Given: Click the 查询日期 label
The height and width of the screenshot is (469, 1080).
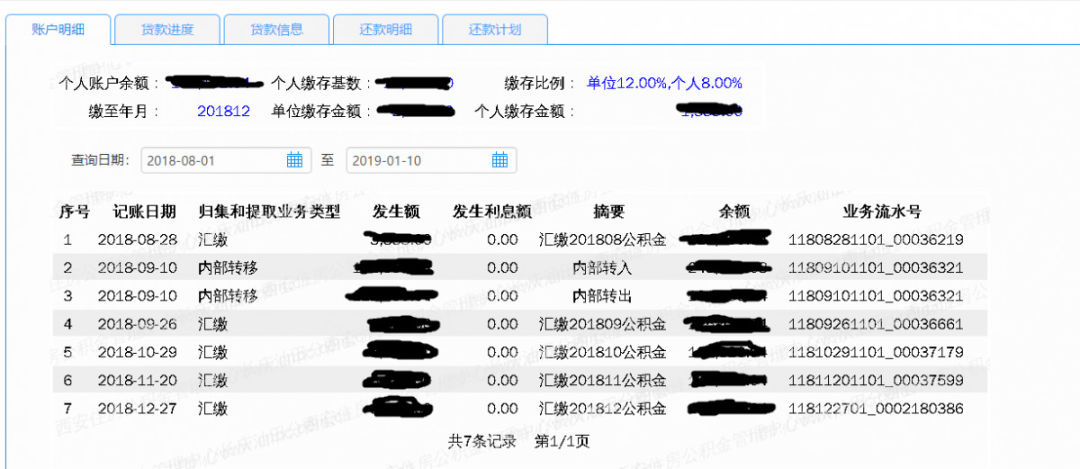Looking at the screenshot, I should coord(101,160).
